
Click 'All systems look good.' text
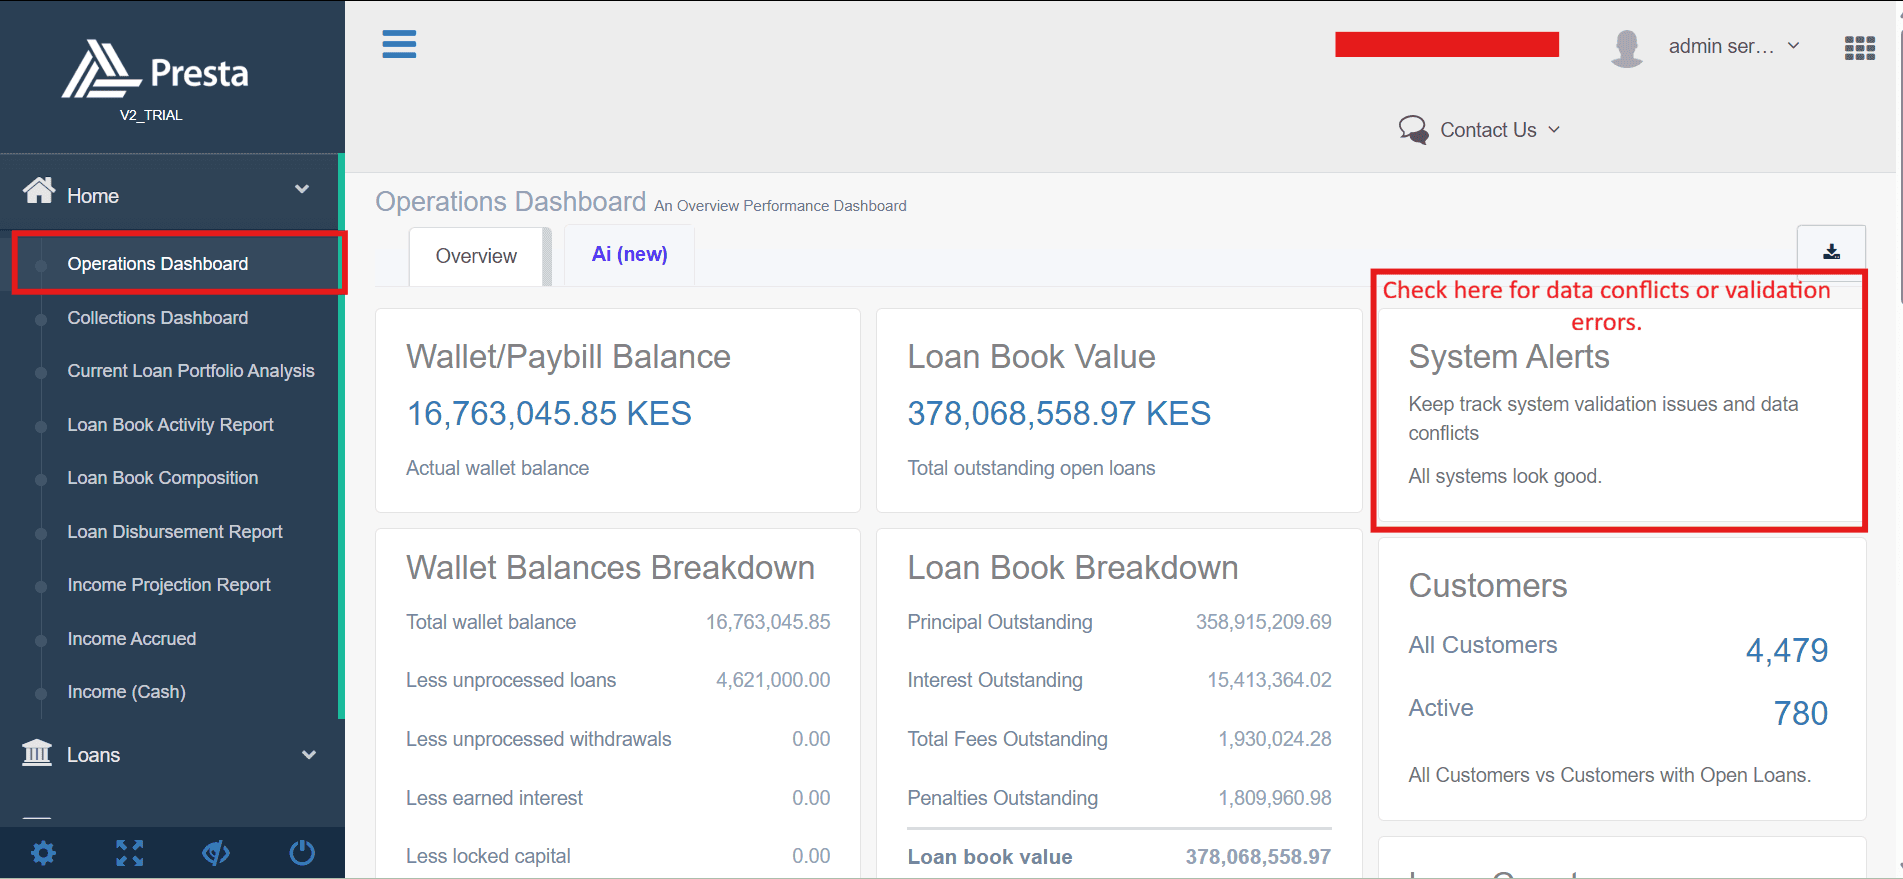pyautogui.click(x=1505, y=476)
